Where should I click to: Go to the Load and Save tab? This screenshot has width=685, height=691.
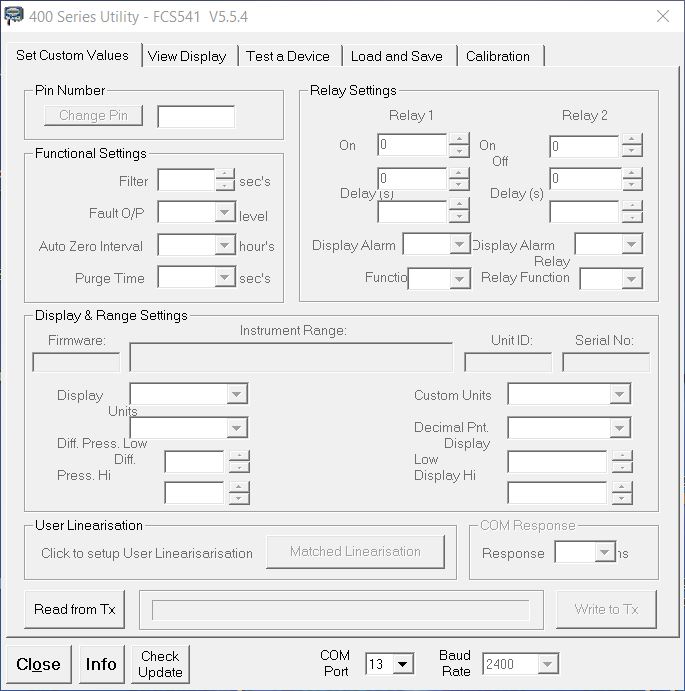[396, 56]
